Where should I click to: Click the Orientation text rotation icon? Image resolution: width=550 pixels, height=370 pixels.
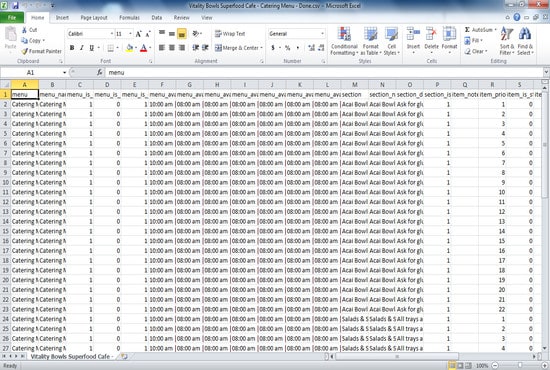point(196,34)
